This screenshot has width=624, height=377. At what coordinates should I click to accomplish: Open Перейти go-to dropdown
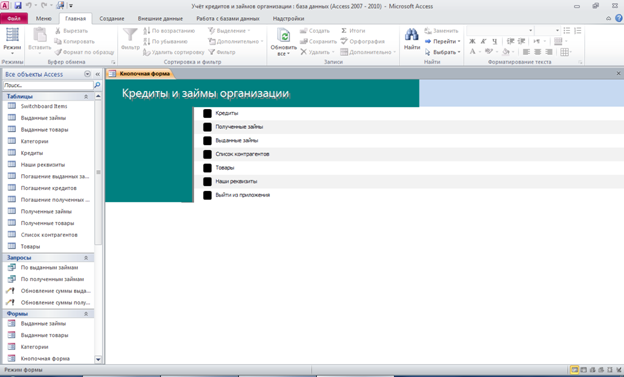pyautogui.click(x=442, y=41)
